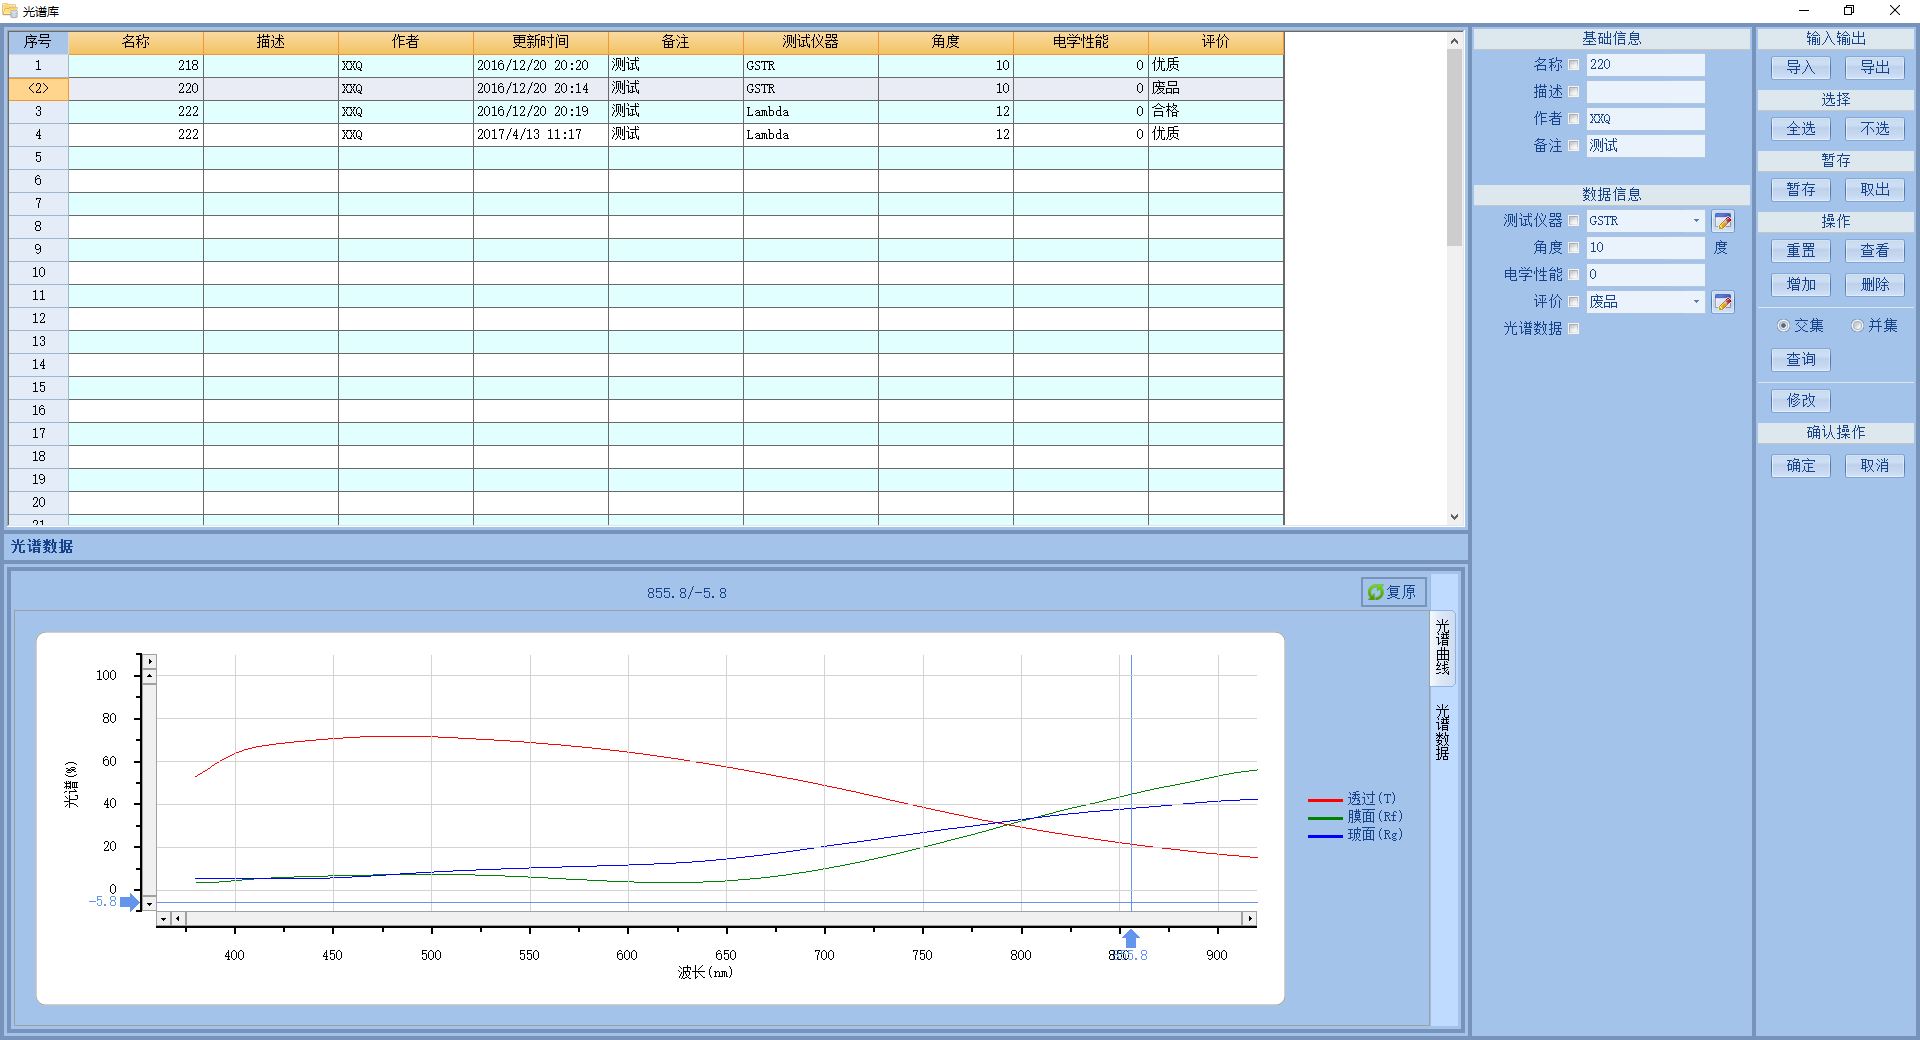Click the 查询 query button
Viewport: 1920px width, 1040px height.
1801,360
